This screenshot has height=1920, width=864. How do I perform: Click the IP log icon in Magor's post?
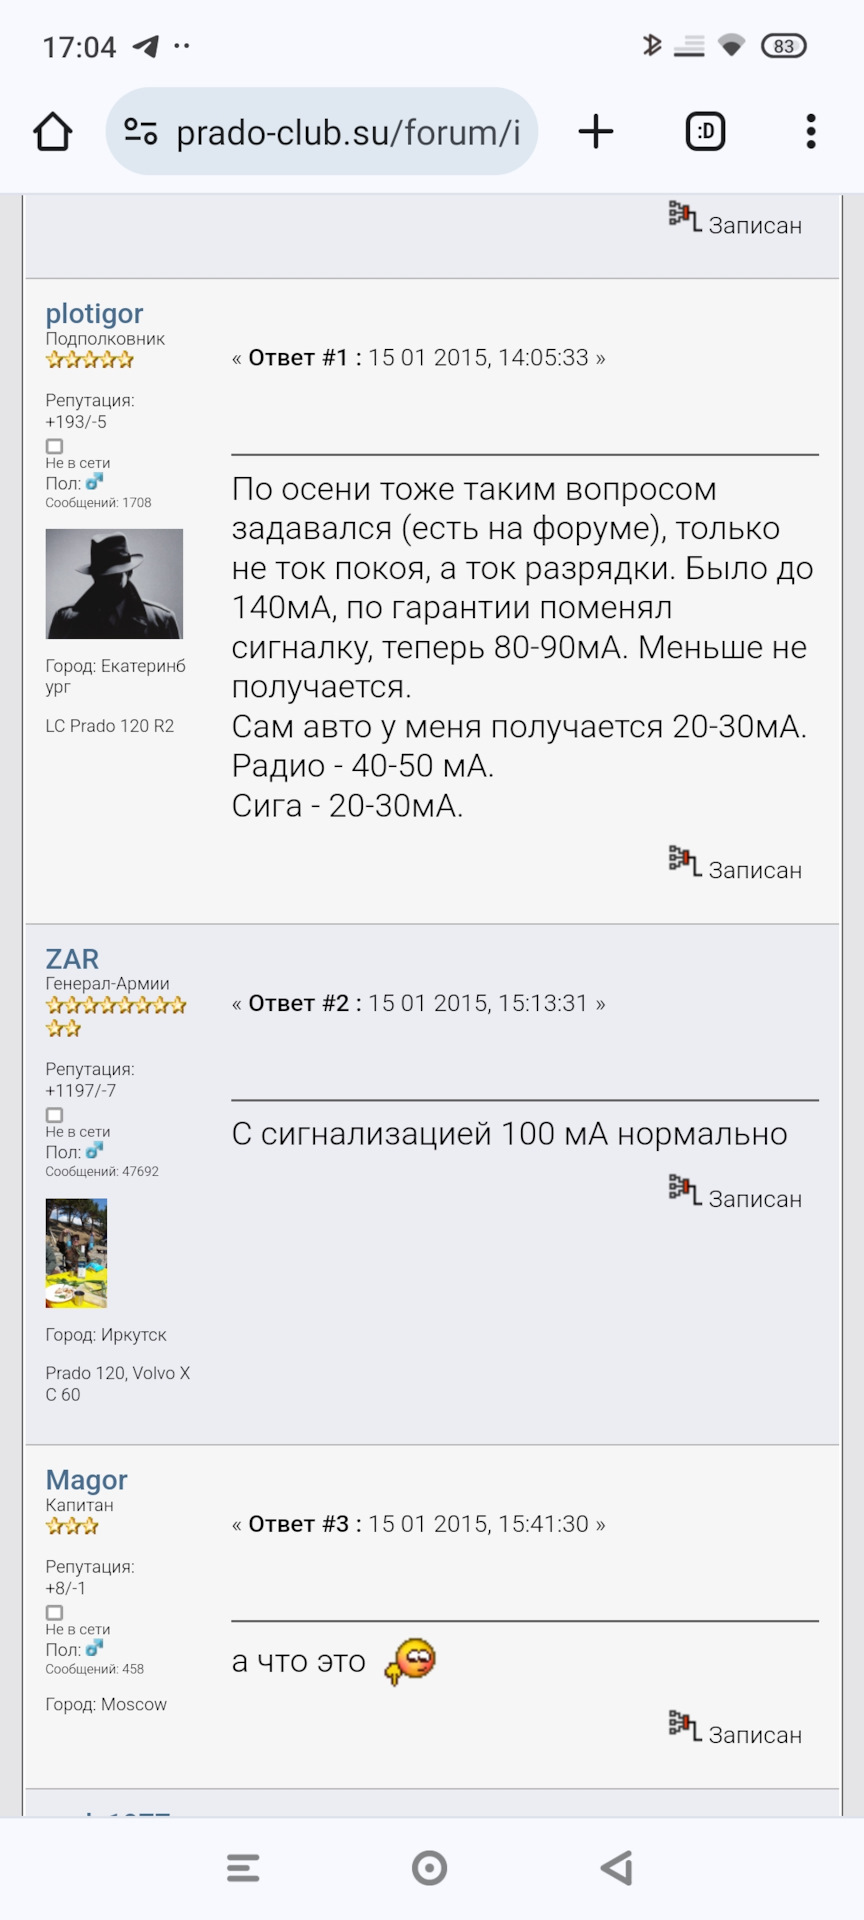point(685,1725)
